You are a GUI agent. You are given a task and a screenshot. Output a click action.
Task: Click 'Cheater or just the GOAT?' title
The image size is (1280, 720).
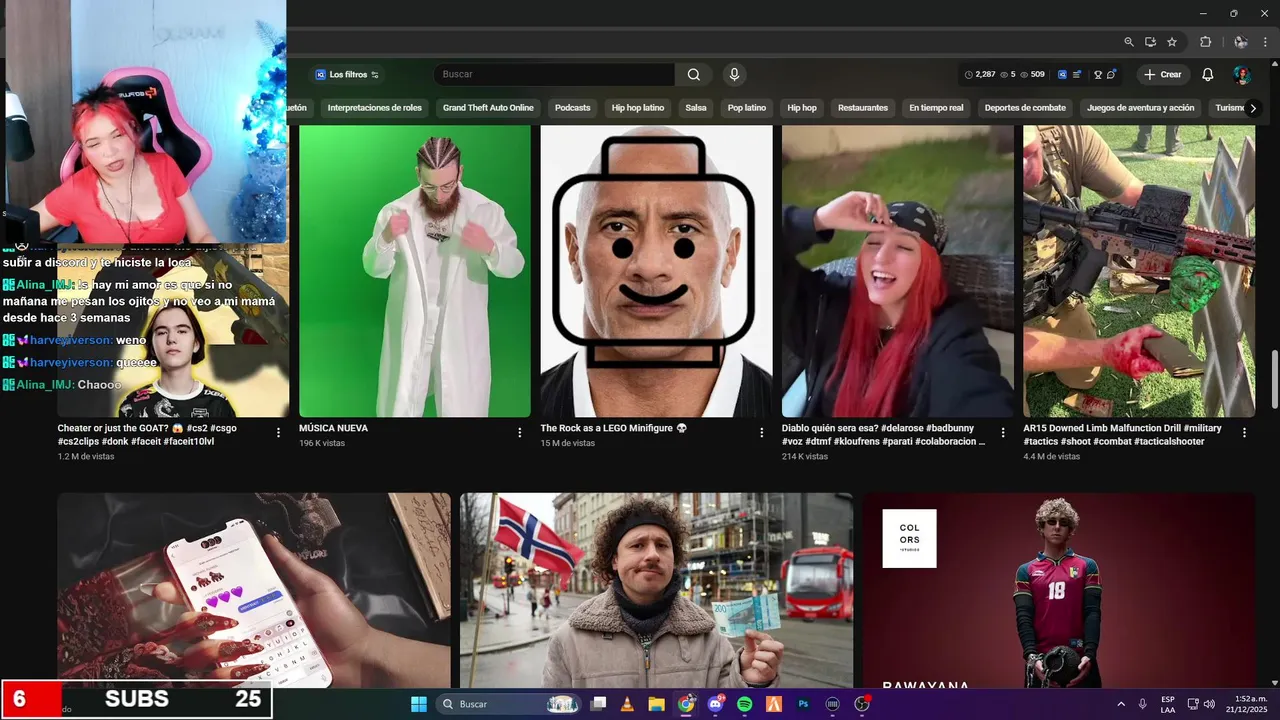point(147,434)
